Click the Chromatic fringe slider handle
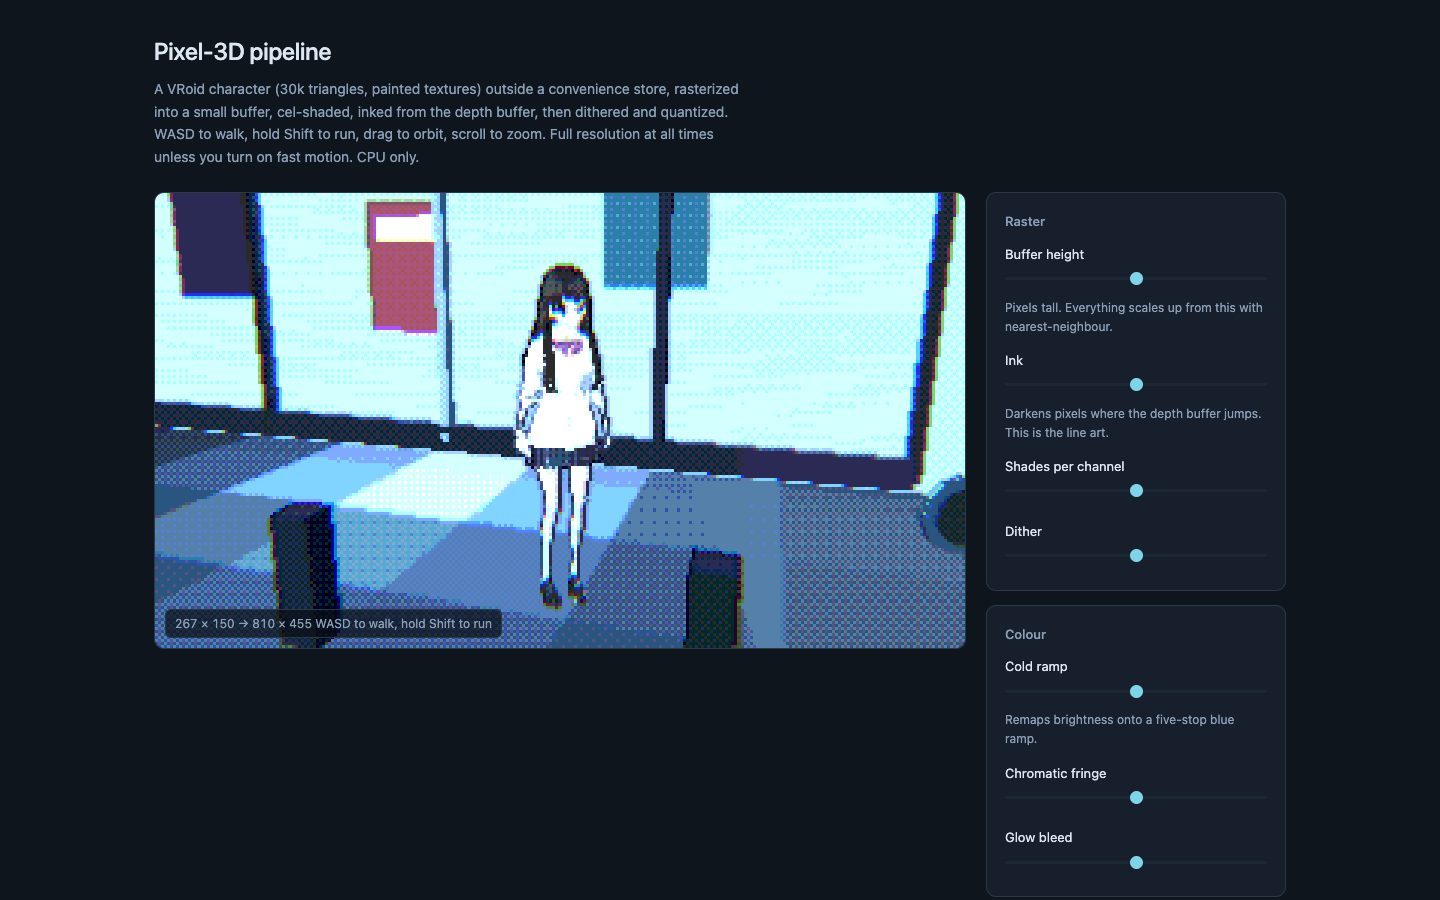Screen dimensions: 1440x900 (x=1136, y=798)
